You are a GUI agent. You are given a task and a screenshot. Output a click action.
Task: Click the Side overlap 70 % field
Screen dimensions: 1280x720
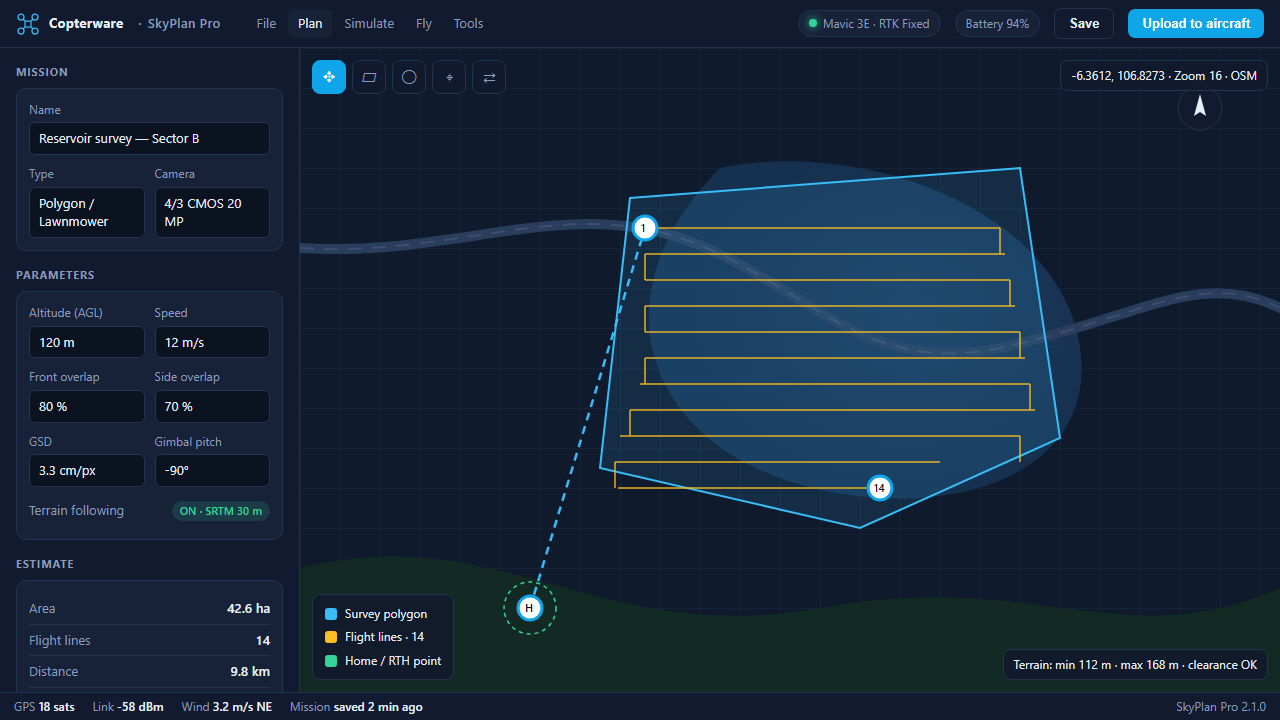click(212, 407)
